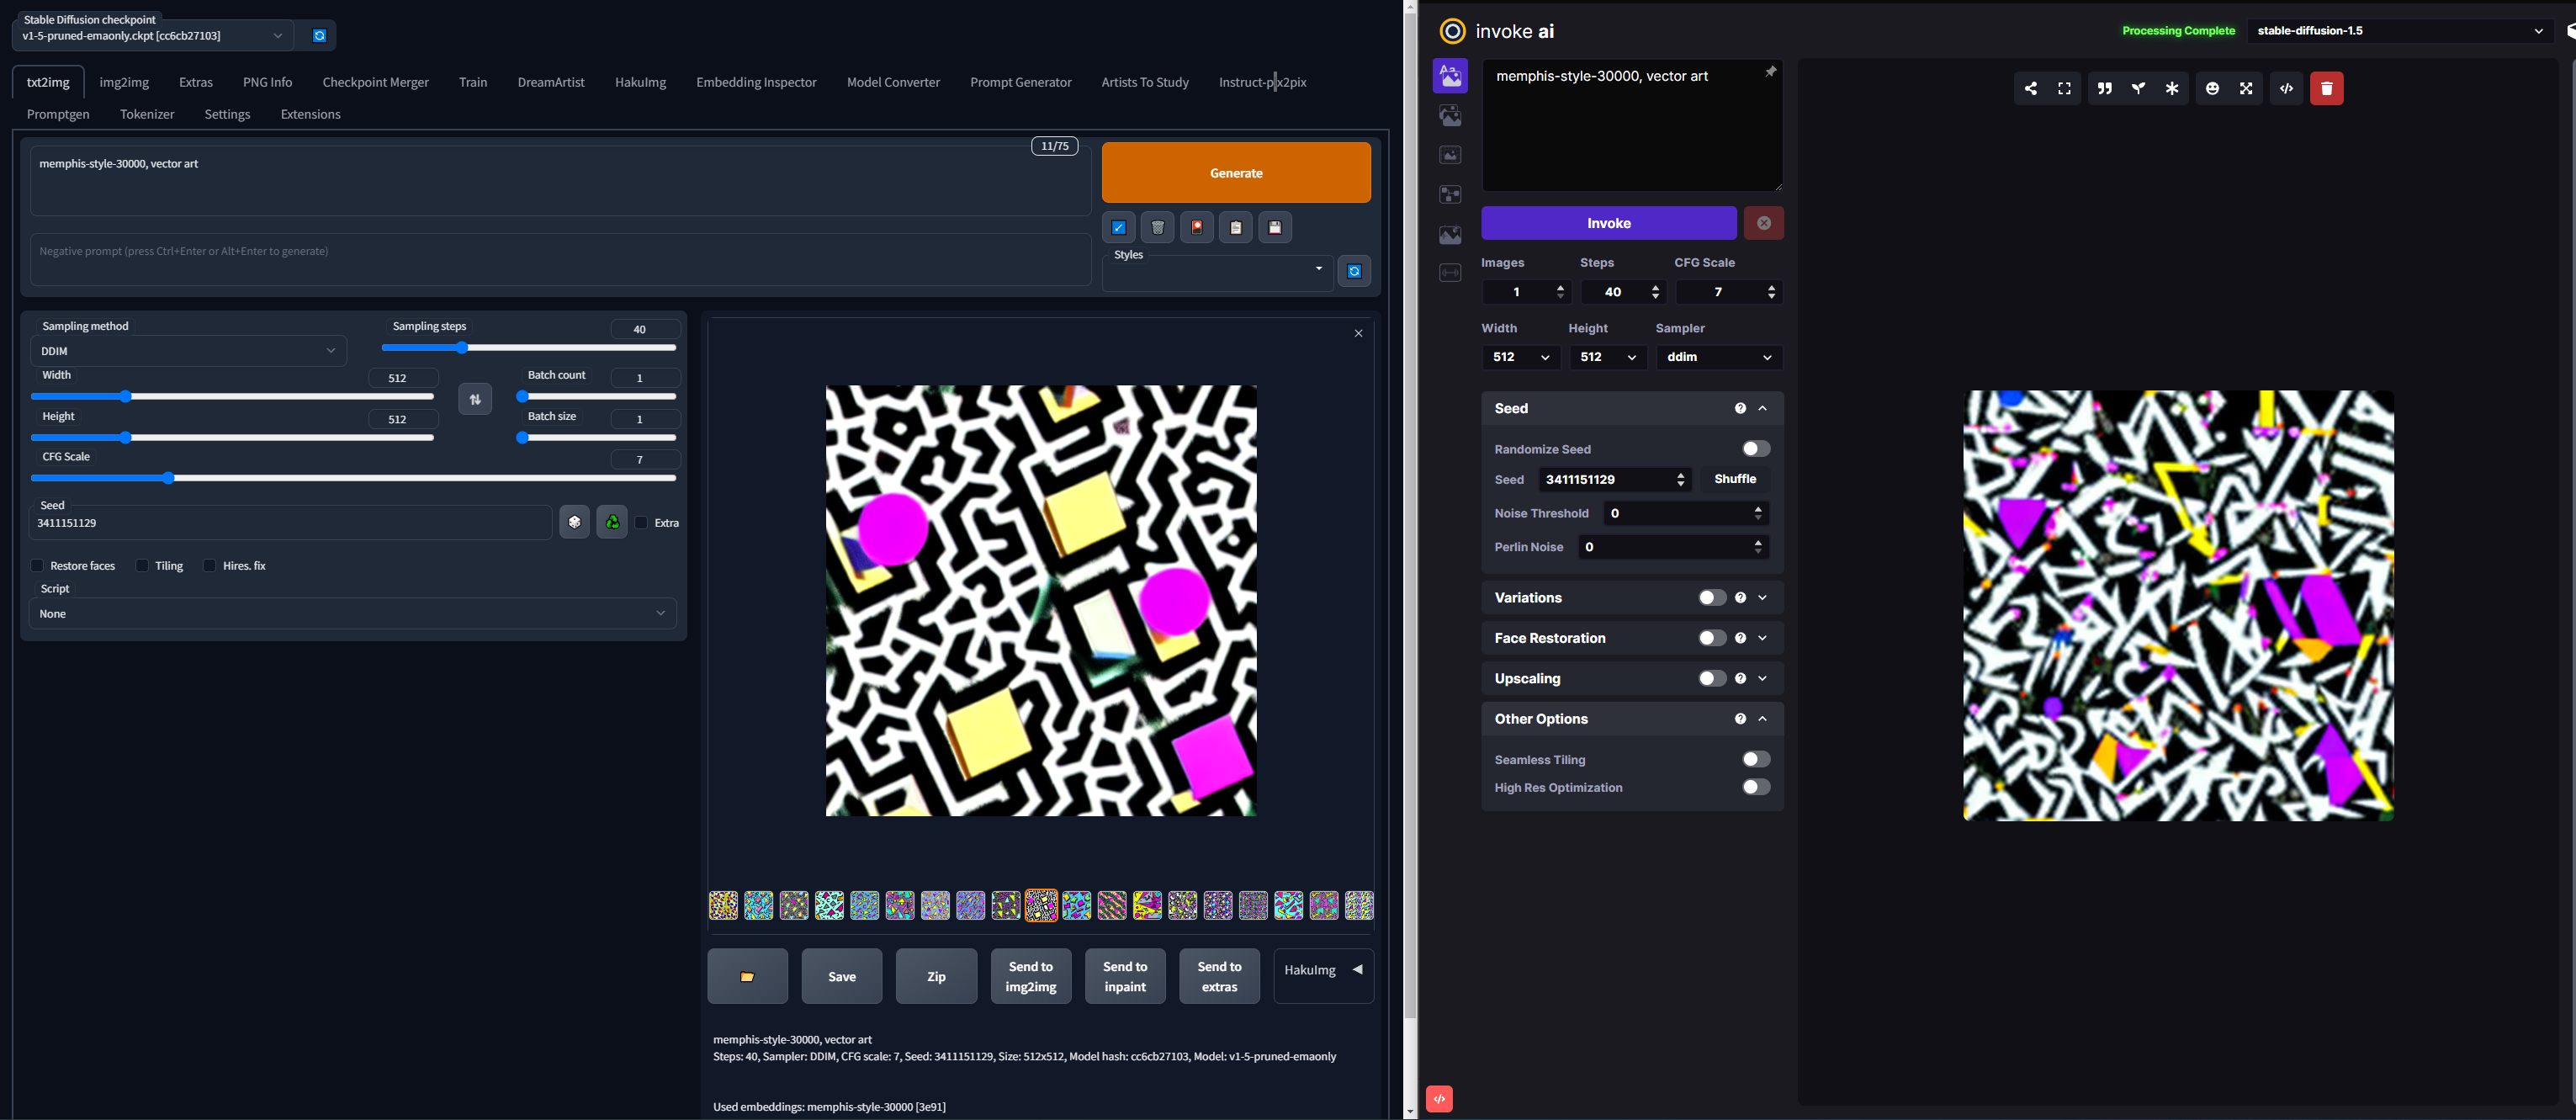Click the dice random seed button

pos(574,522)
